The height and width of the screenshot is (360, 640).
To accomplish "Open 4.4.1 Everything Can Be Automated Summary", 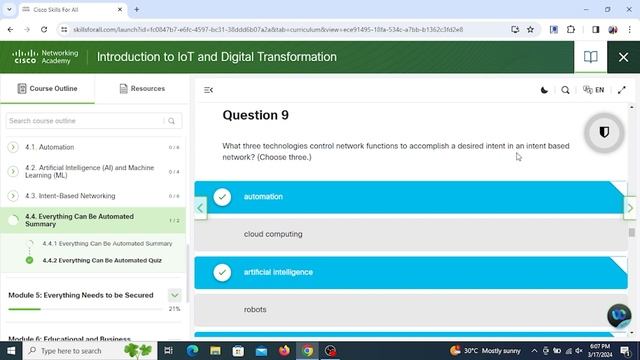I will tap(107, 244).
